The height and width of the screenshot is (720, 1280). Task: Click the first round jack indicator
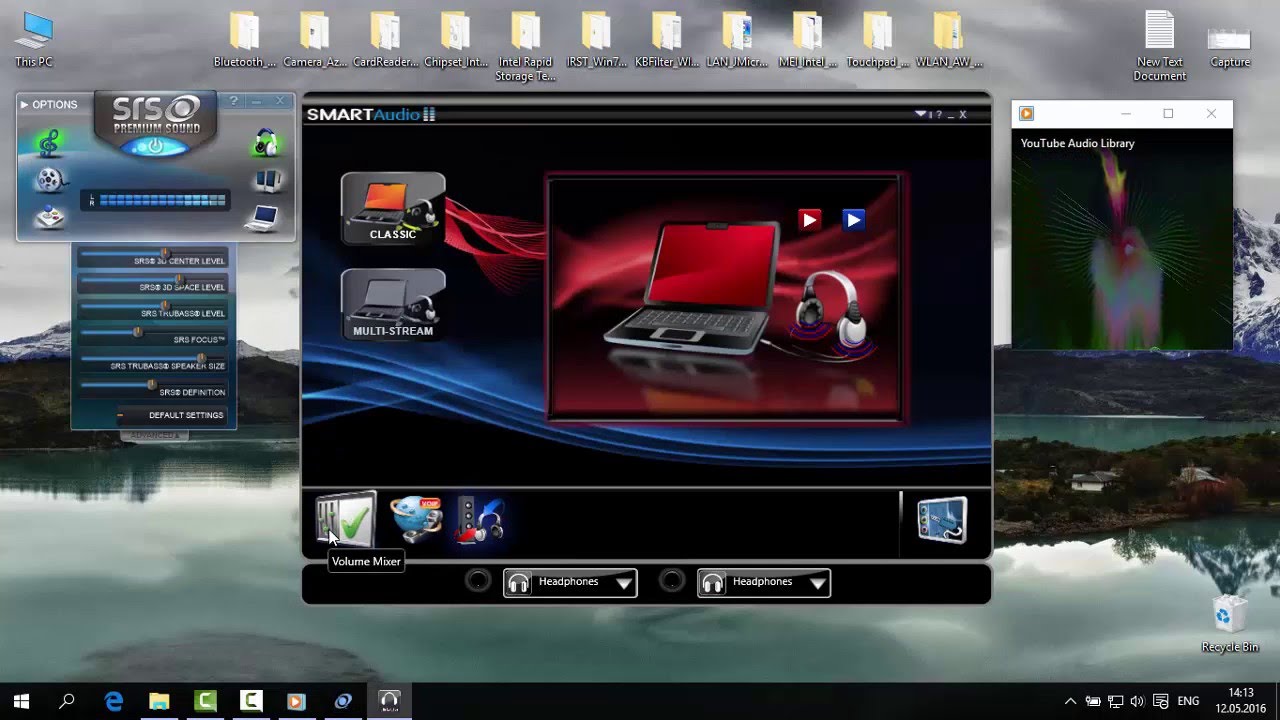[478, 581]
